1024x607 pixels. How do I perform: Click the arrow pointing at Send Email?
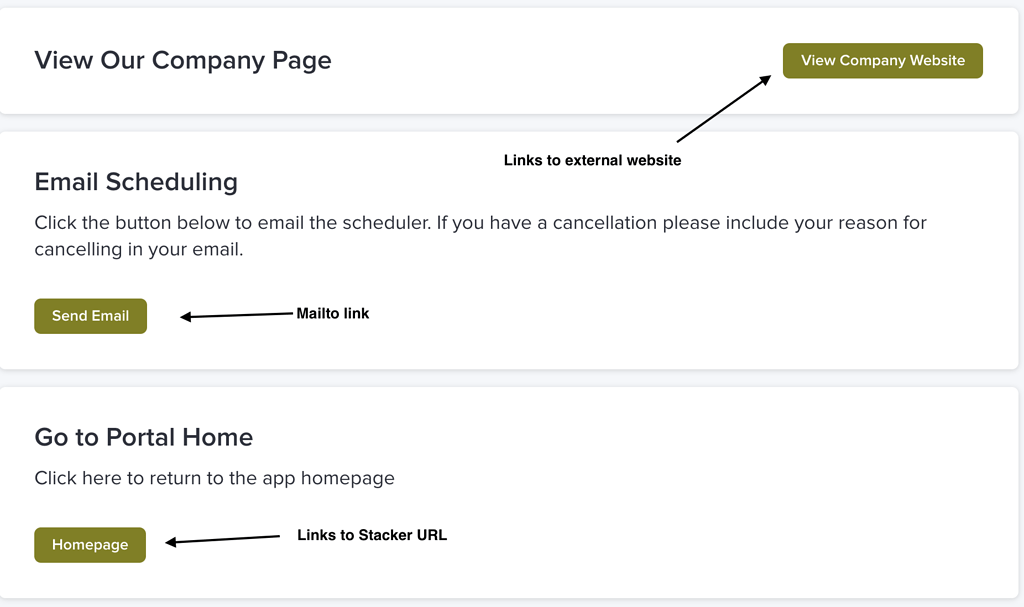pos(236,316)
